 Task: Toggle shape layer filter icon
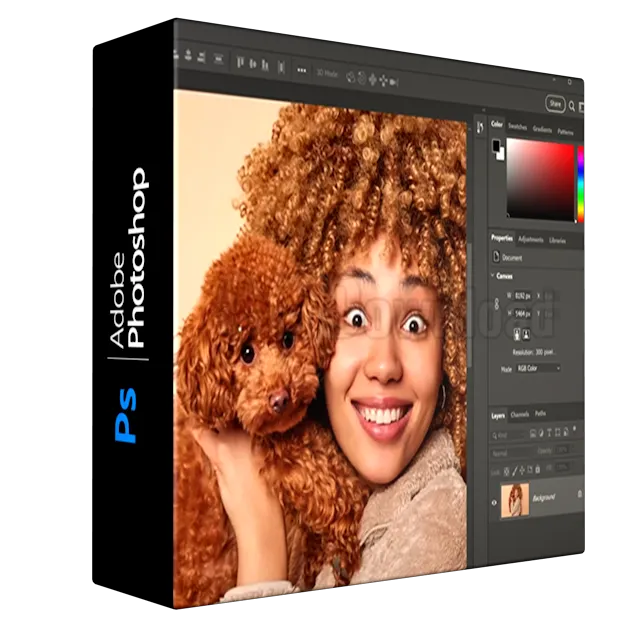558,432
